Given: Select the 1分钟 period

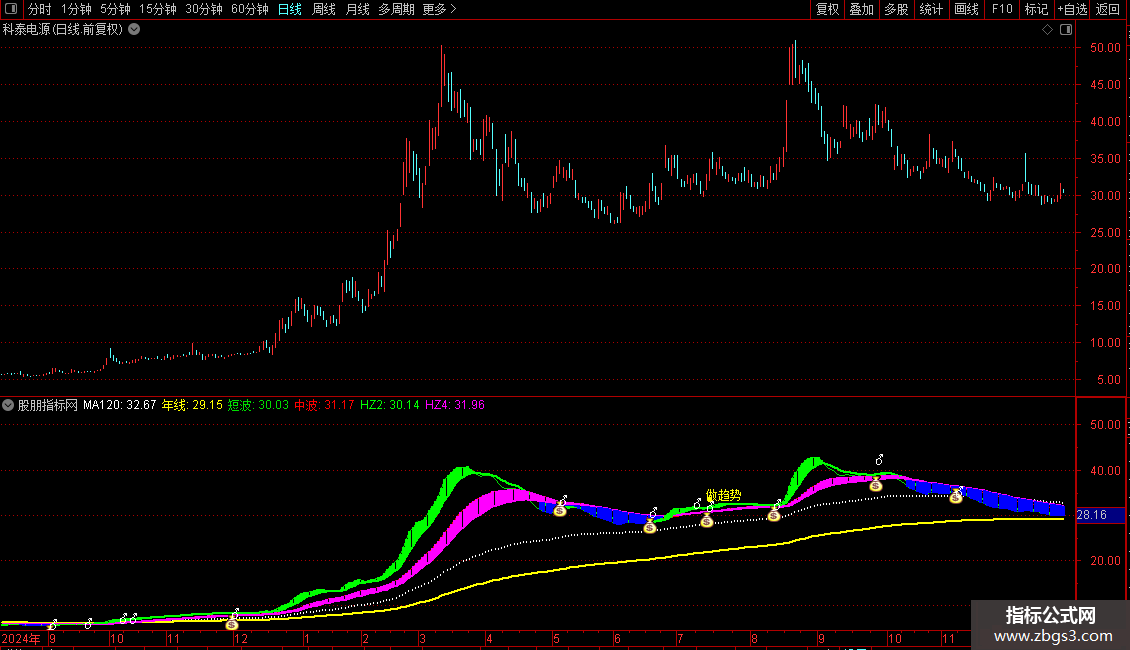Looking at the screenshot, I should tap(76, 9).
